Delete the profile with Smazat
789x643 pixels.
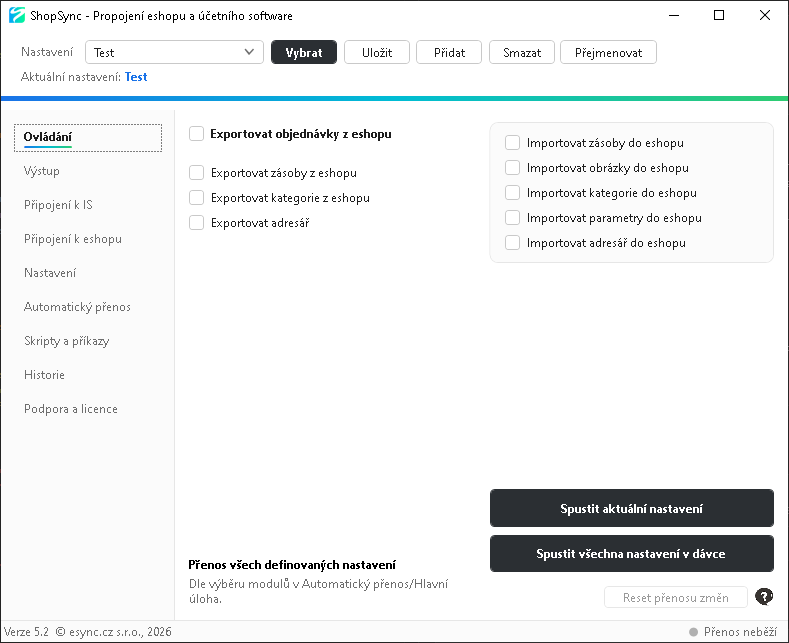(522, 52)
